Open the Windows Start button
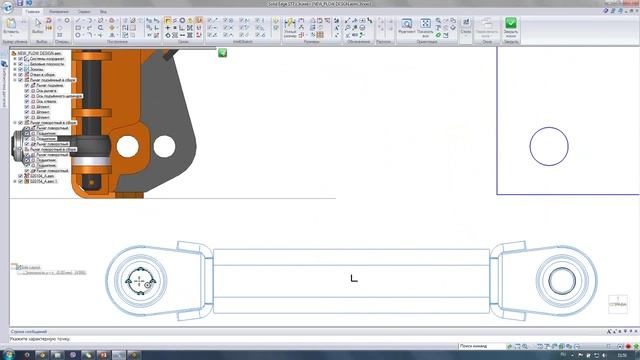 coord(8,355)
